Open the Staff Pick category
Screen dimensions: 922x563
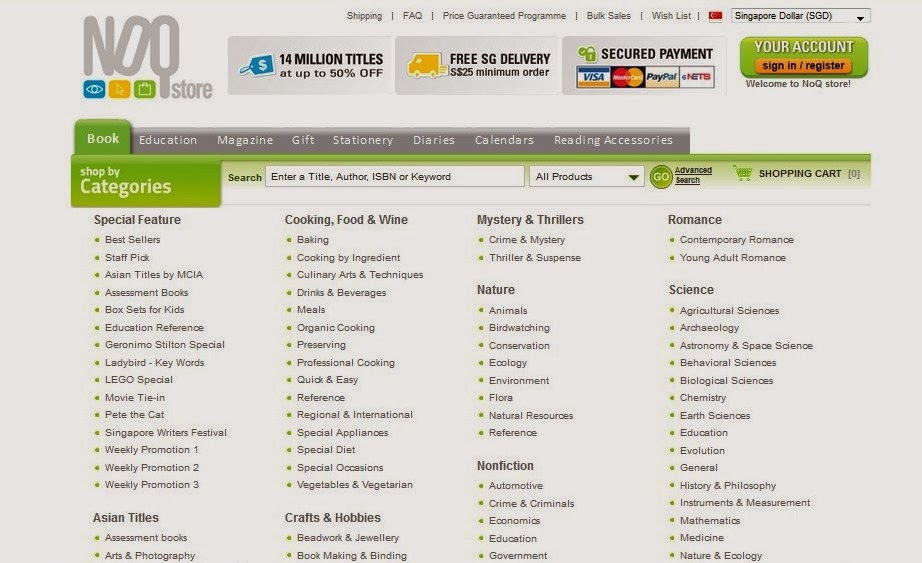[127, 257]
